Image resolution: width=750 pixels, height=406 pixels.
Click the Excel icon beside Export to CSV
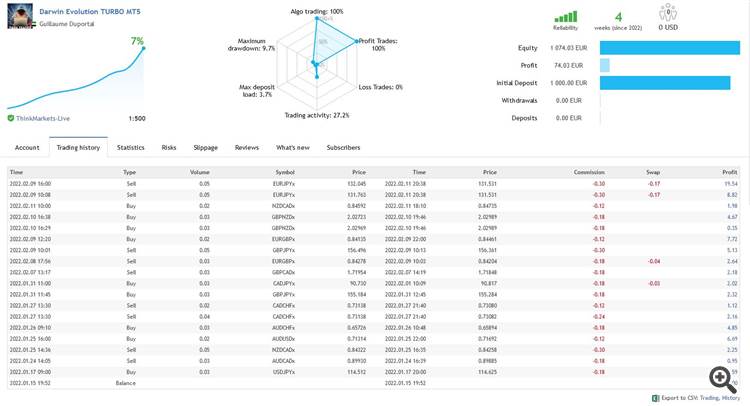656,398
